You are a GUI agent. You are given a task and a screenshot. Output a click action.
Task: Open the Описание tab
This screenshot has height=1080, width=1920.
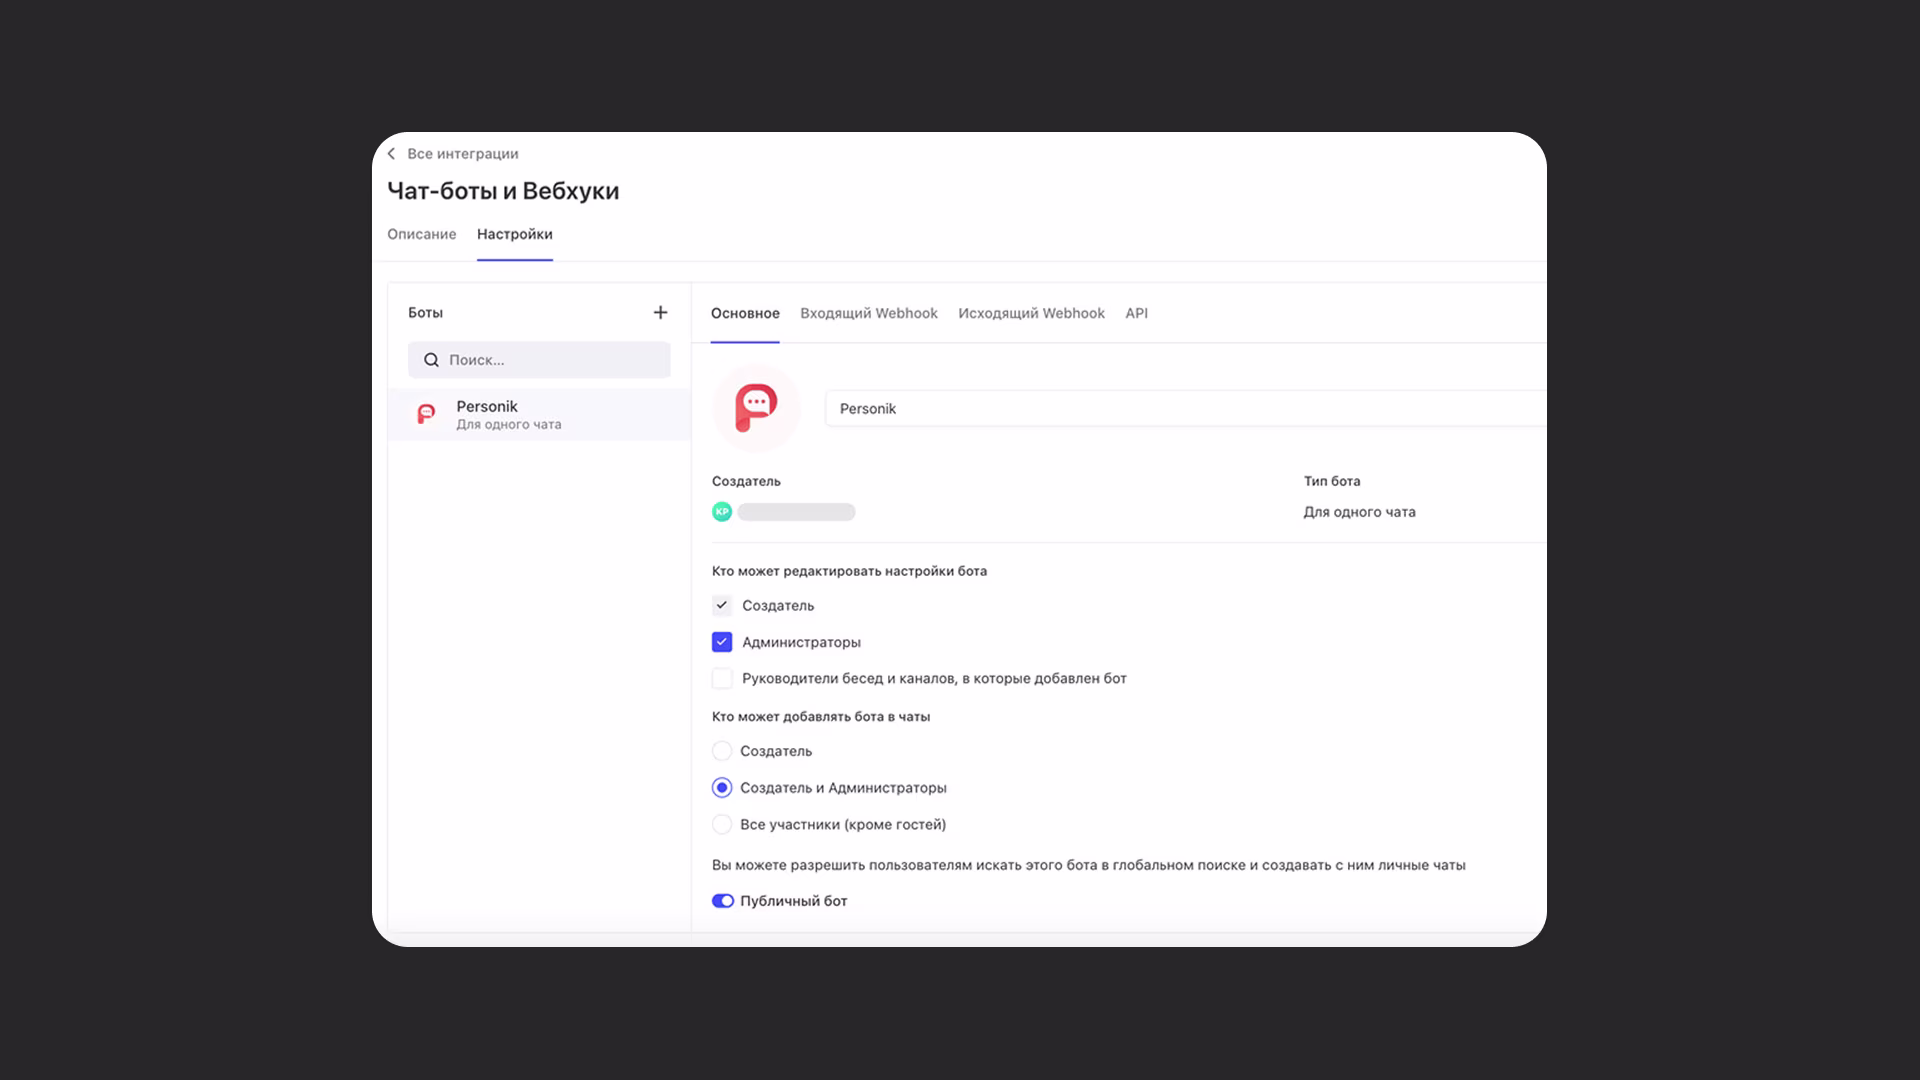tap(421, 234)
